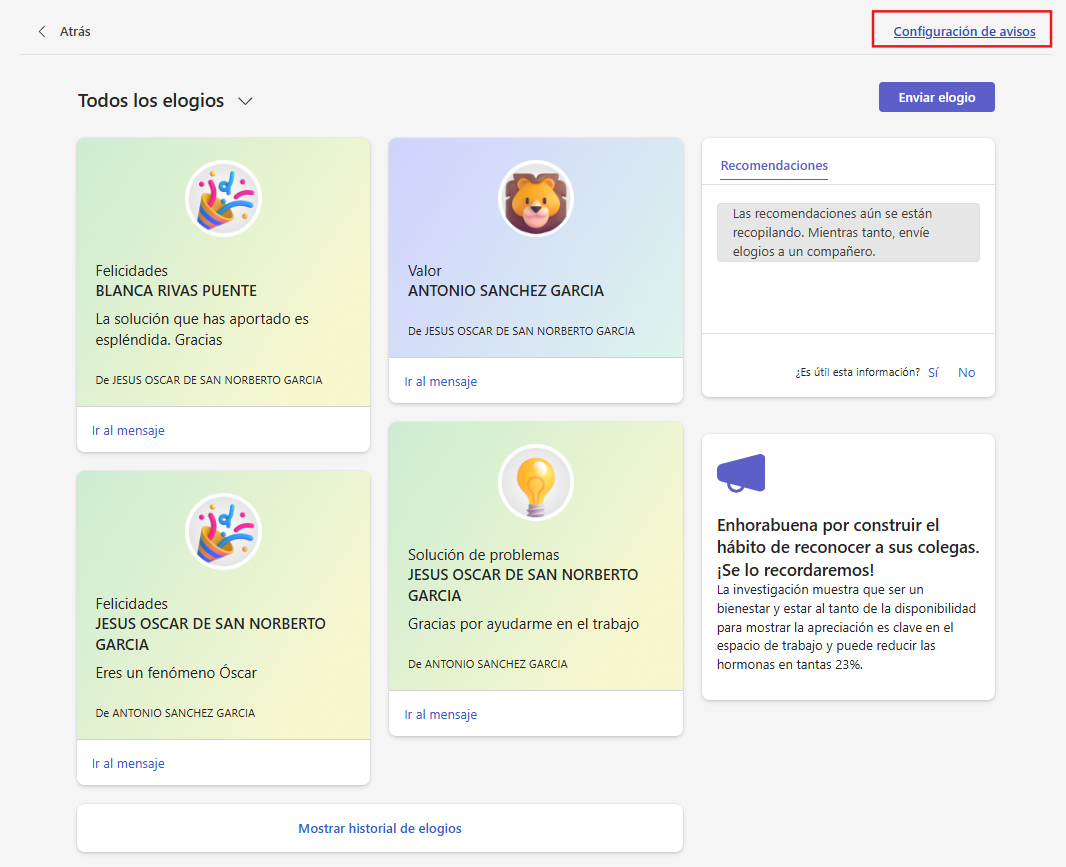
Task: Click the Enhorabuena por construir el hábito heading
Action: pyautogui.click(x=848, y=547)
